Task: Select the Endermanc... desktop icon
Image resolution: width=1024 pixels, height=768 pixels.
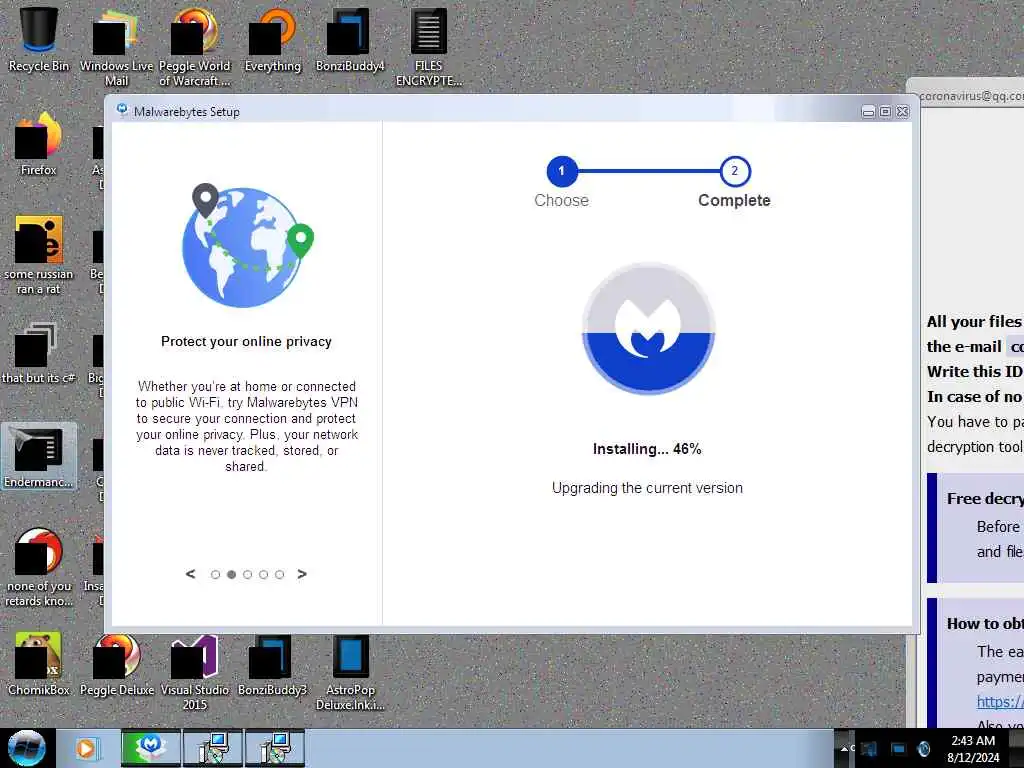Action: pyautogui.click(x=39, y=456)
